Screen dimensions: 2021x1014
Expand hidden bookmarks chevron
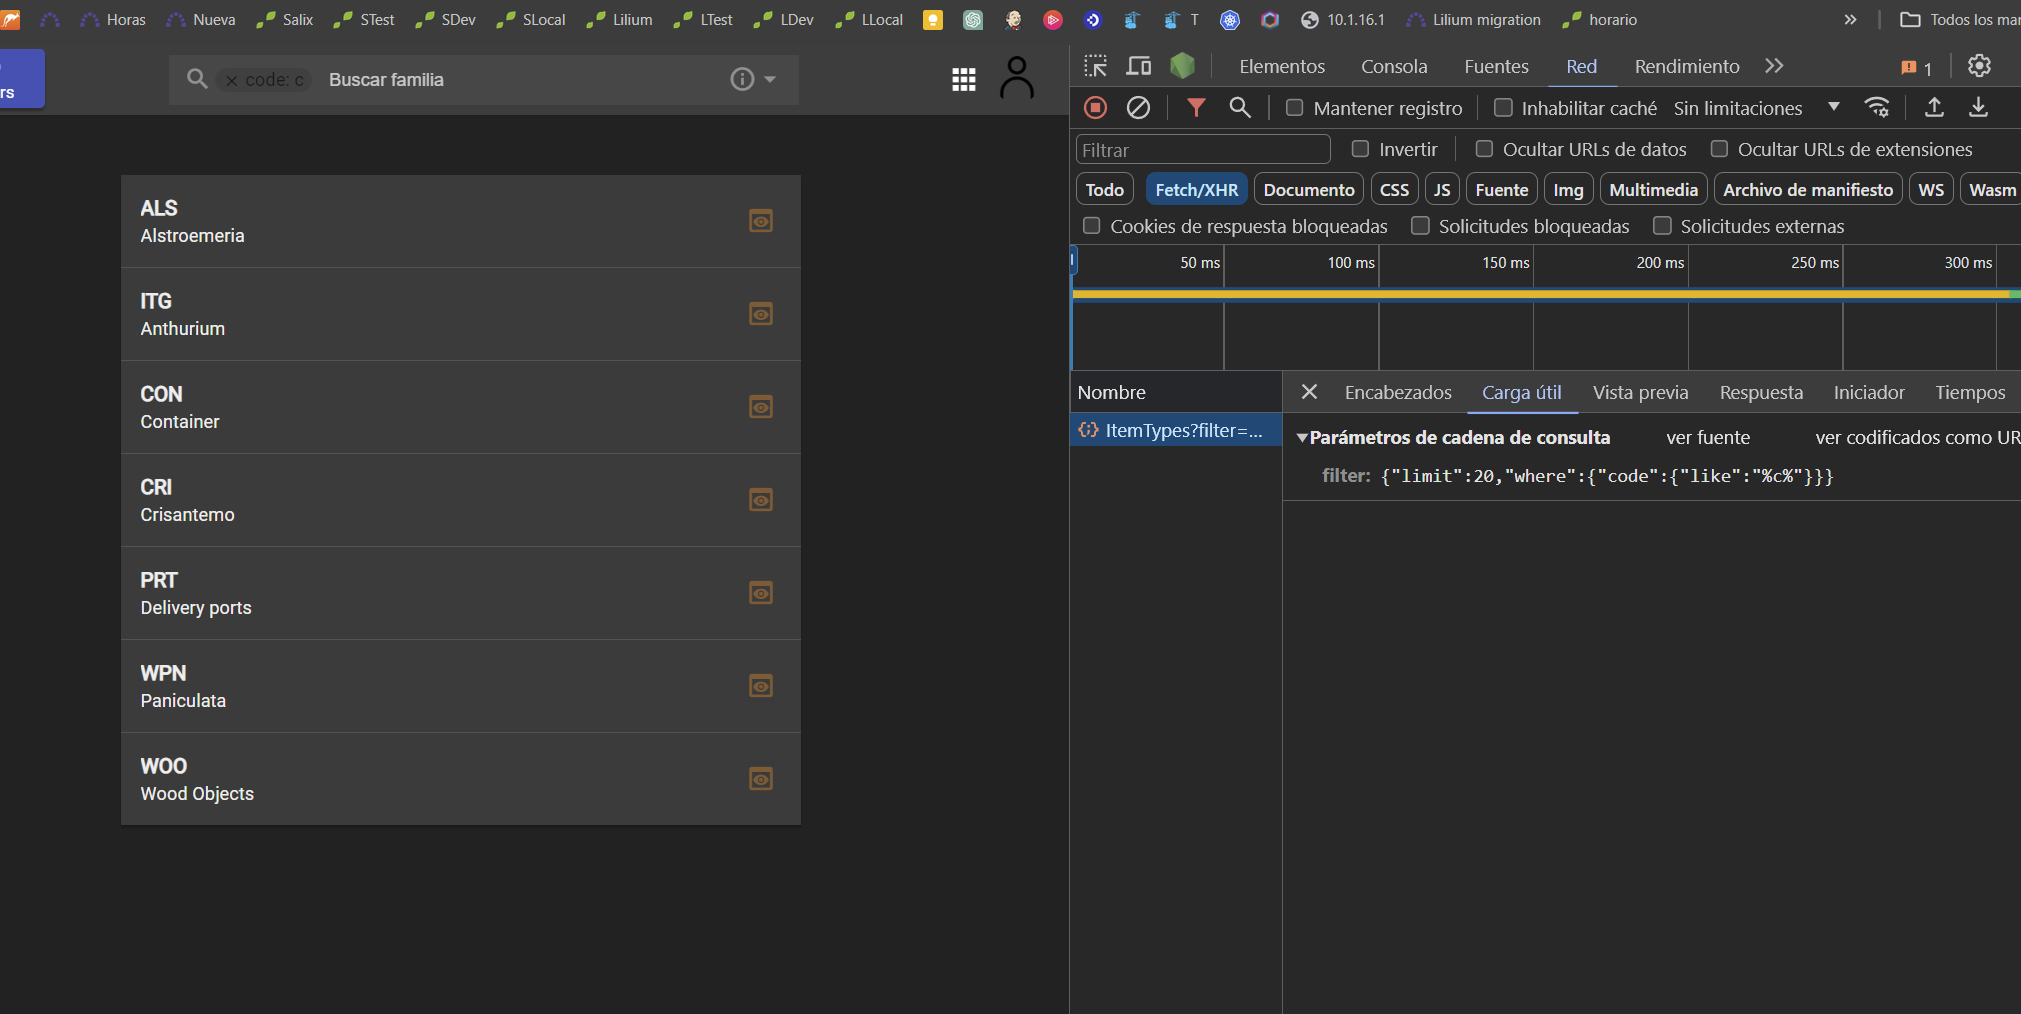click(1850, 19)
